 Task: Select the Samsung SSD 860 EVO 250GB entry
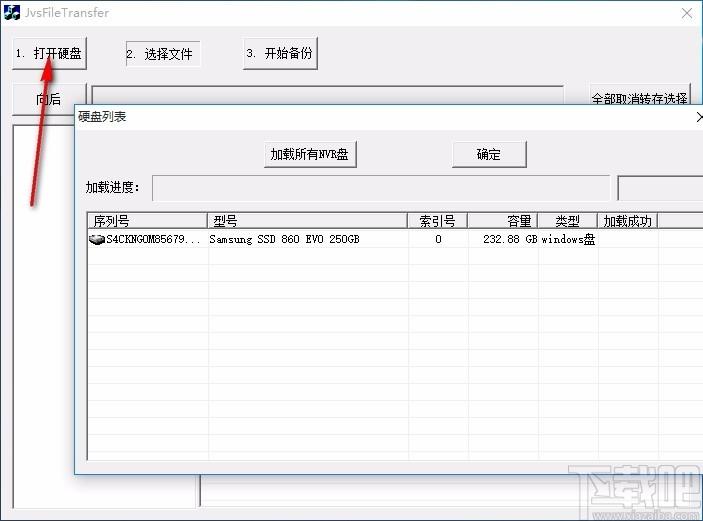(284, 240)
